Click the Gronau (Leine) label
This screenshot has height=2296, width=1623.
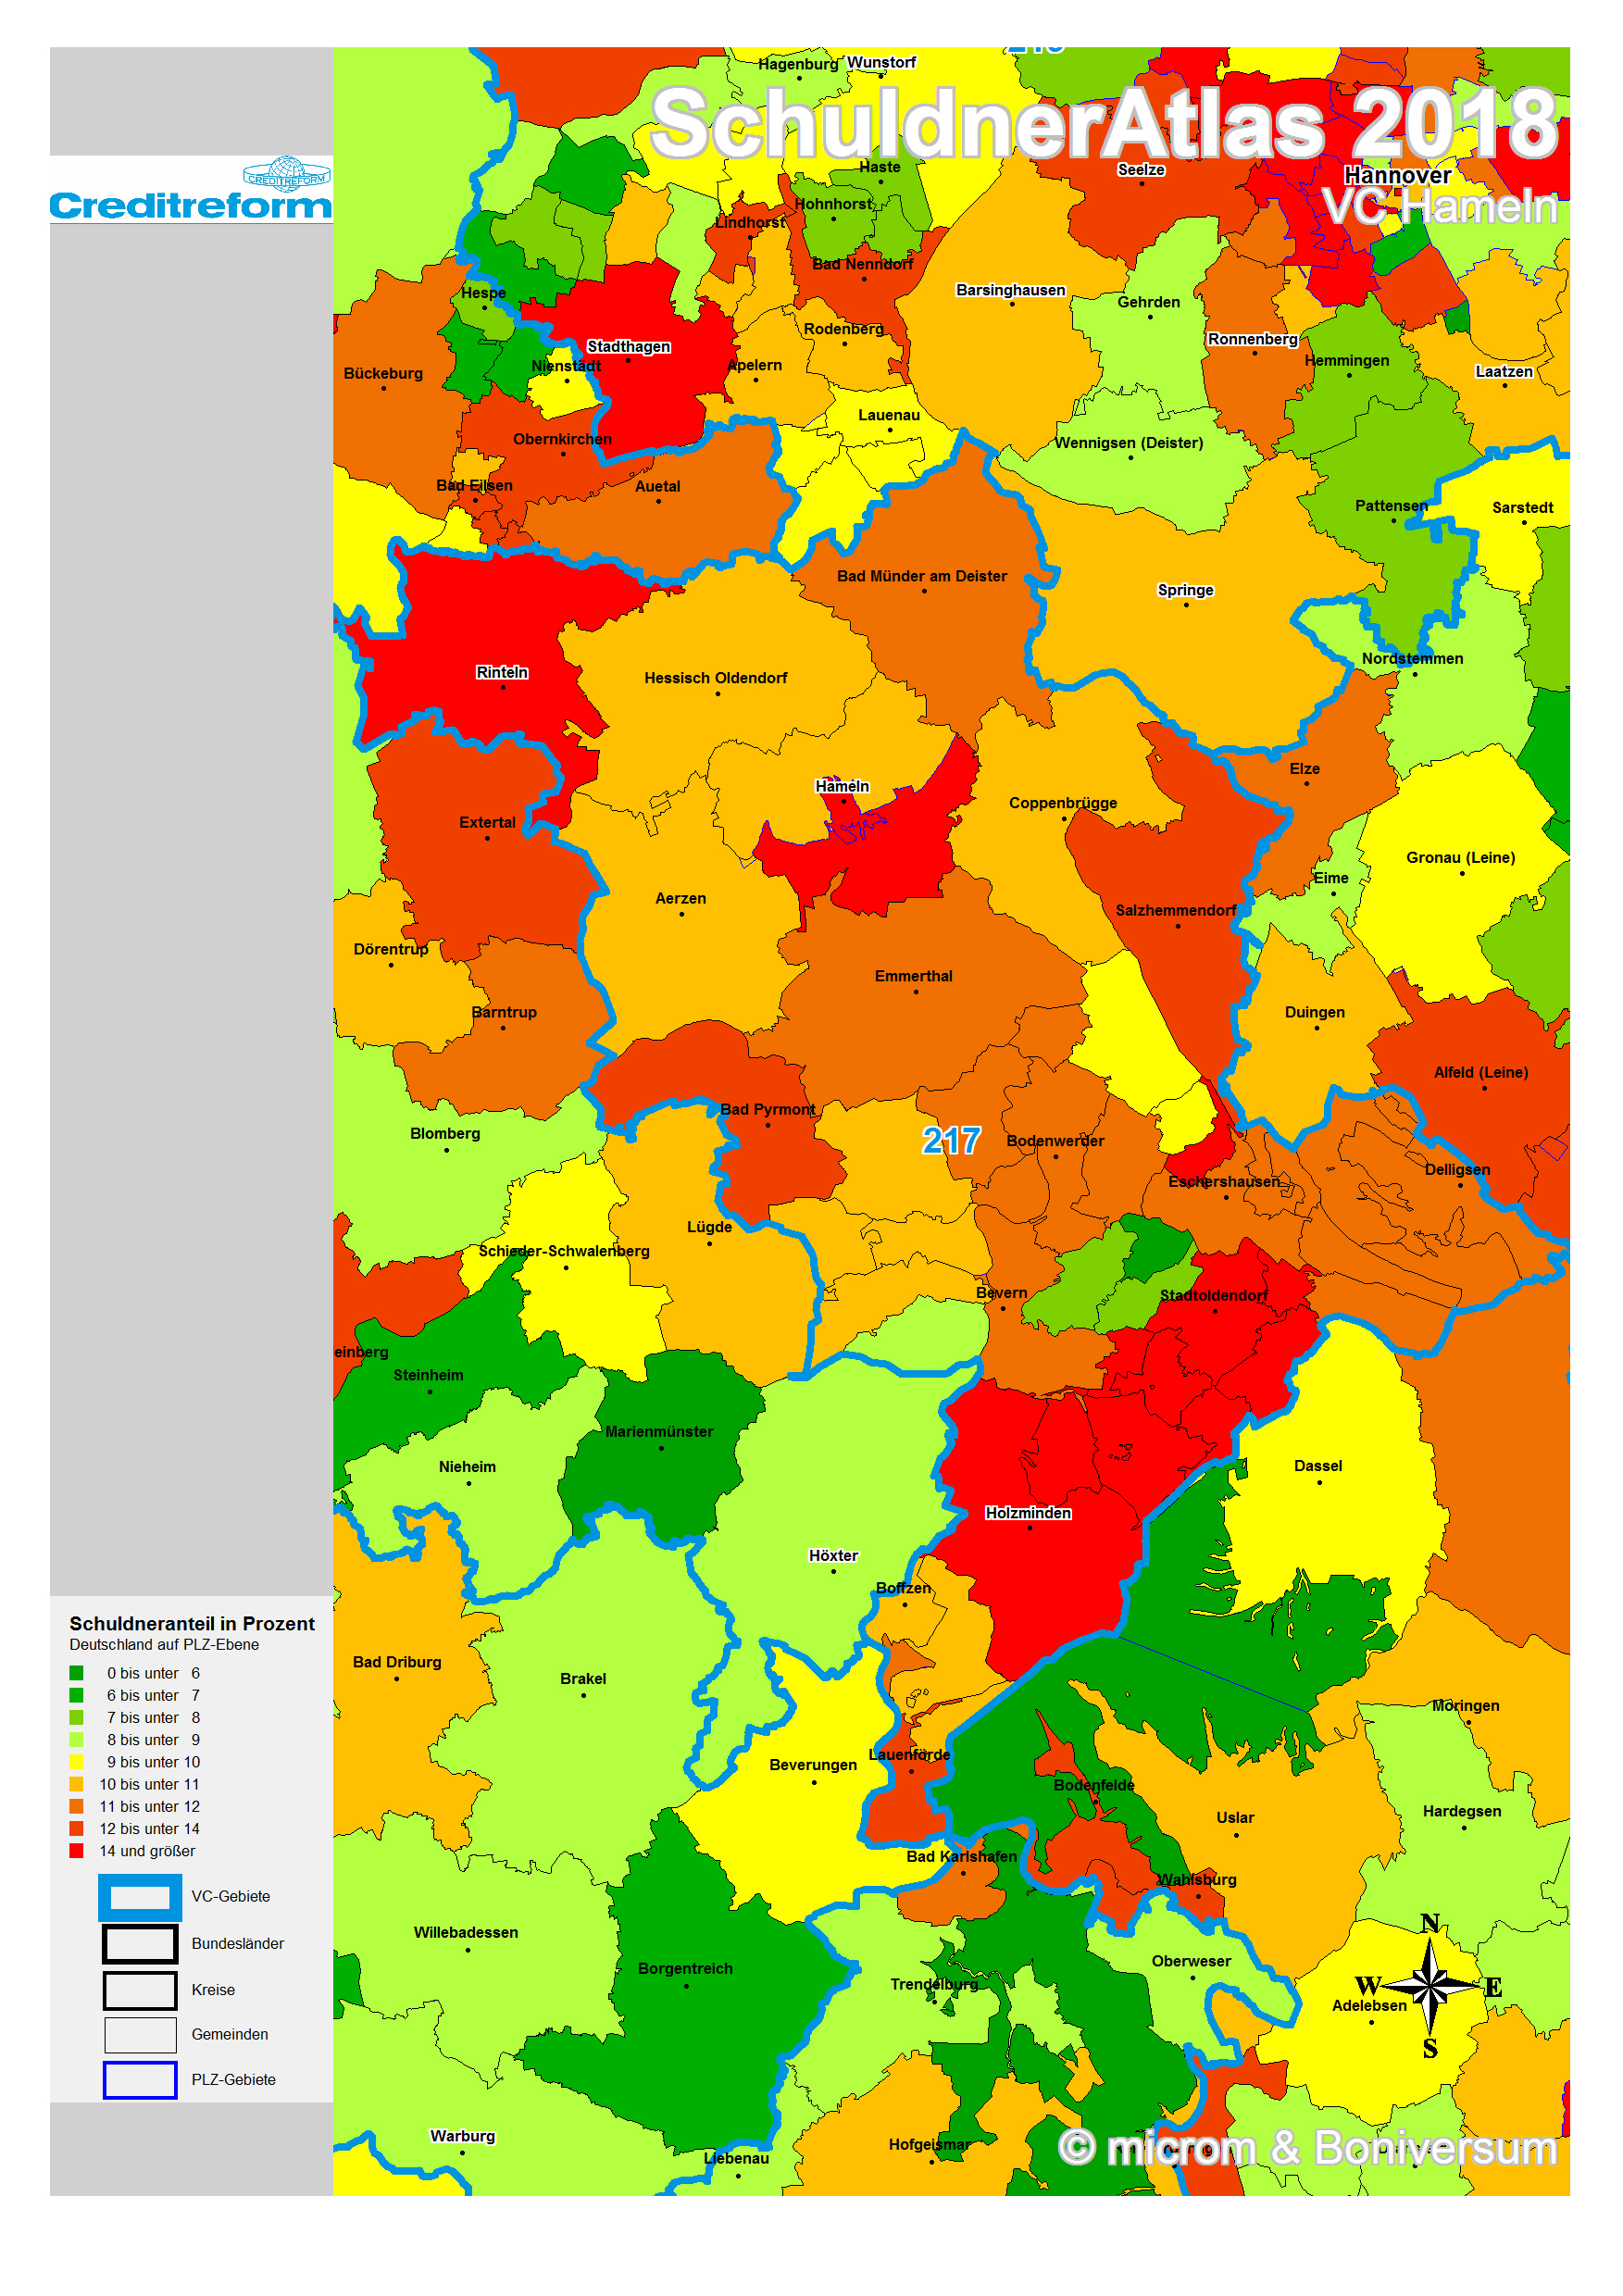point(1460,857)
